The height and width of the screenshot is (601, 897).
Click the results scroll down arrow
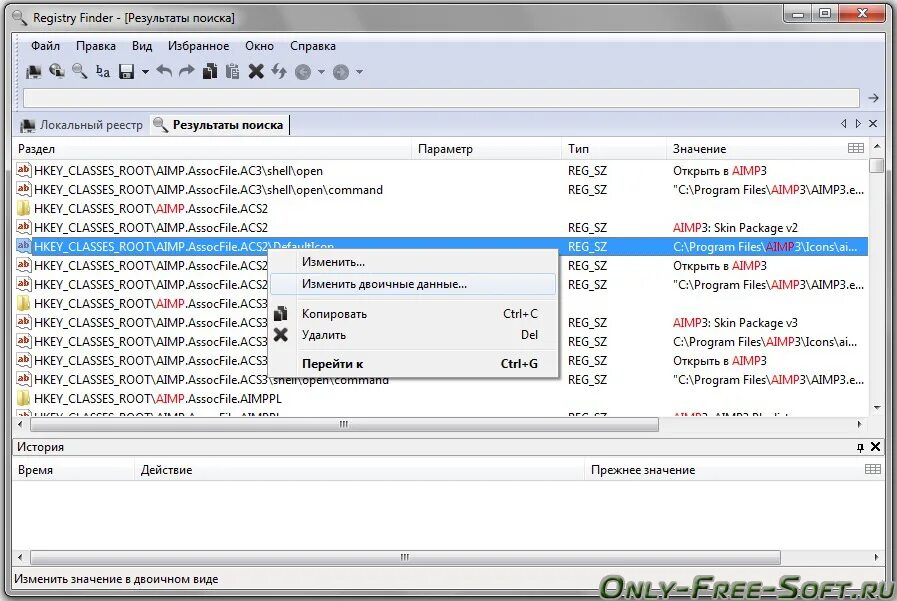click(877, 408)
